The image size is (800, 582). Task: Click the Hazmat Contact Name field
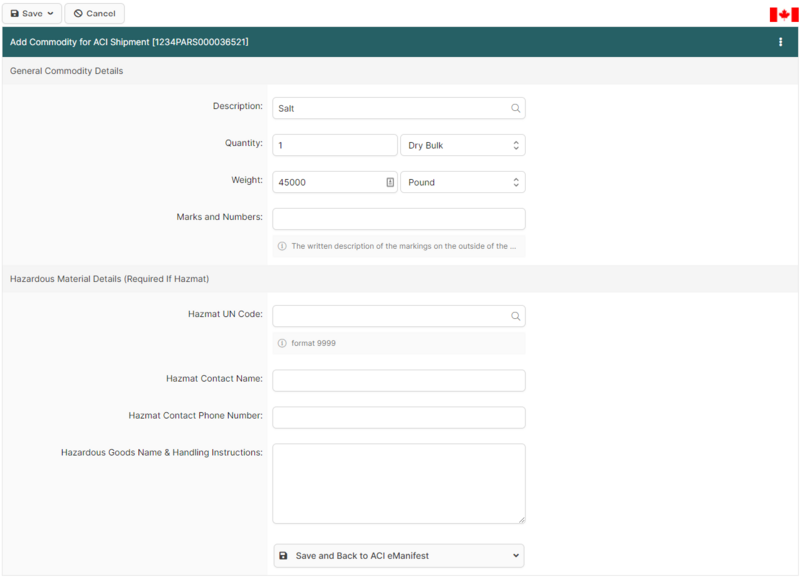(398, 380)
